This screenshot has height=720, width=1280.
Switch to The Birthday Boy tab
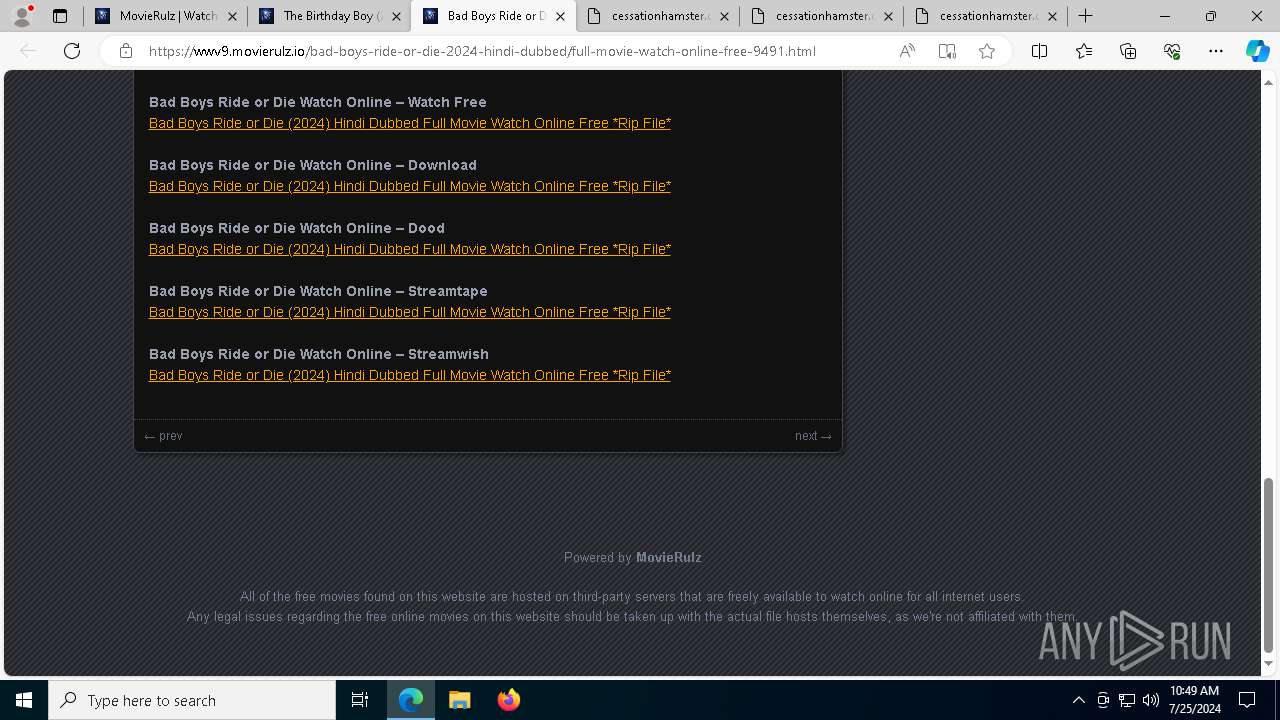coord(330,16)
